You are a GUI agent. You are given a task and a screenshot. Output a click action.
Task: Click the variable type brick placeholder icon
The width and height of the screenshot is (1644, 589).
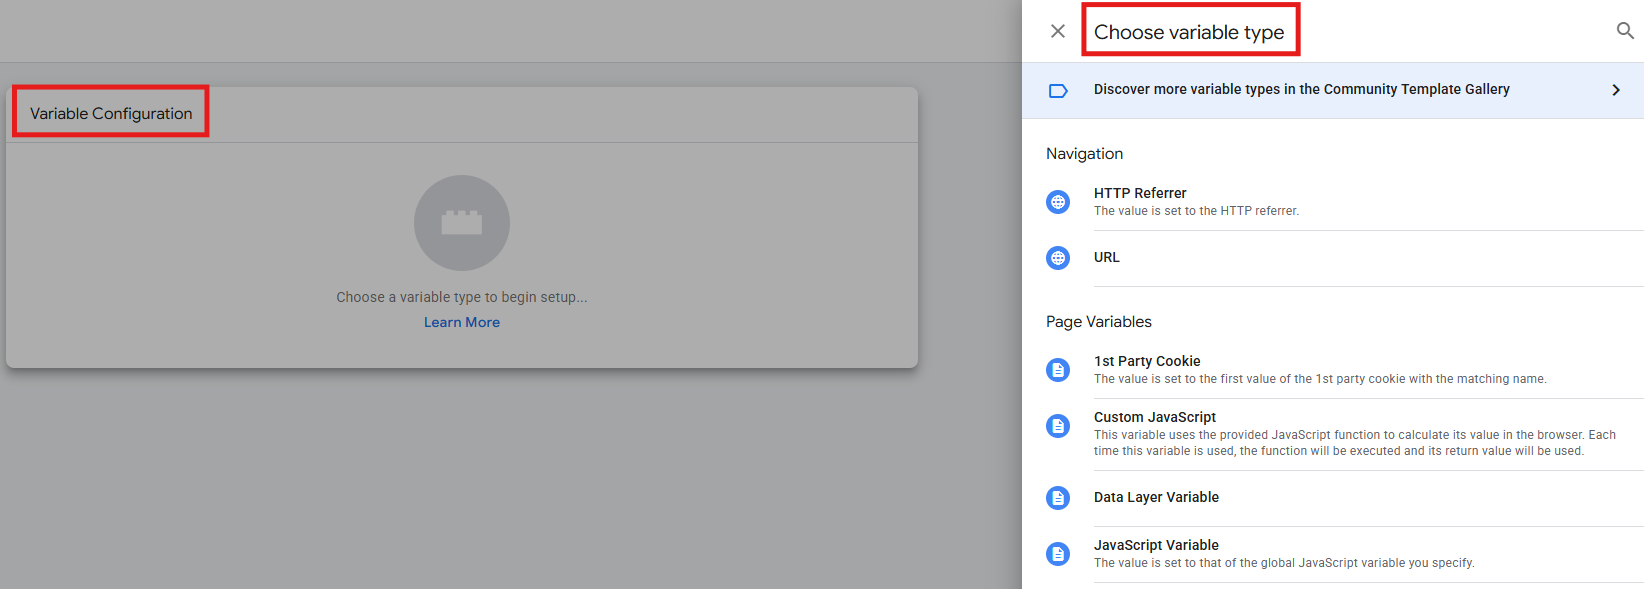(462, 223)
